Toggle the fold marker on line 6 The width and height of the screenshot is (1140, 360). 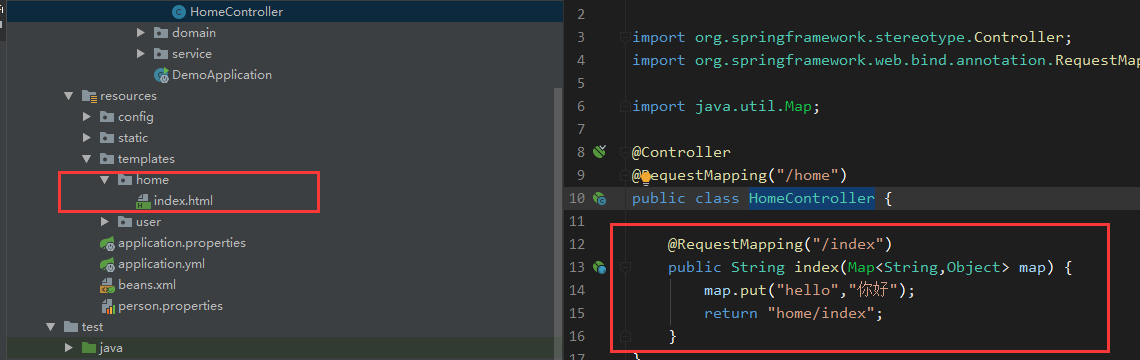[624, 106]
